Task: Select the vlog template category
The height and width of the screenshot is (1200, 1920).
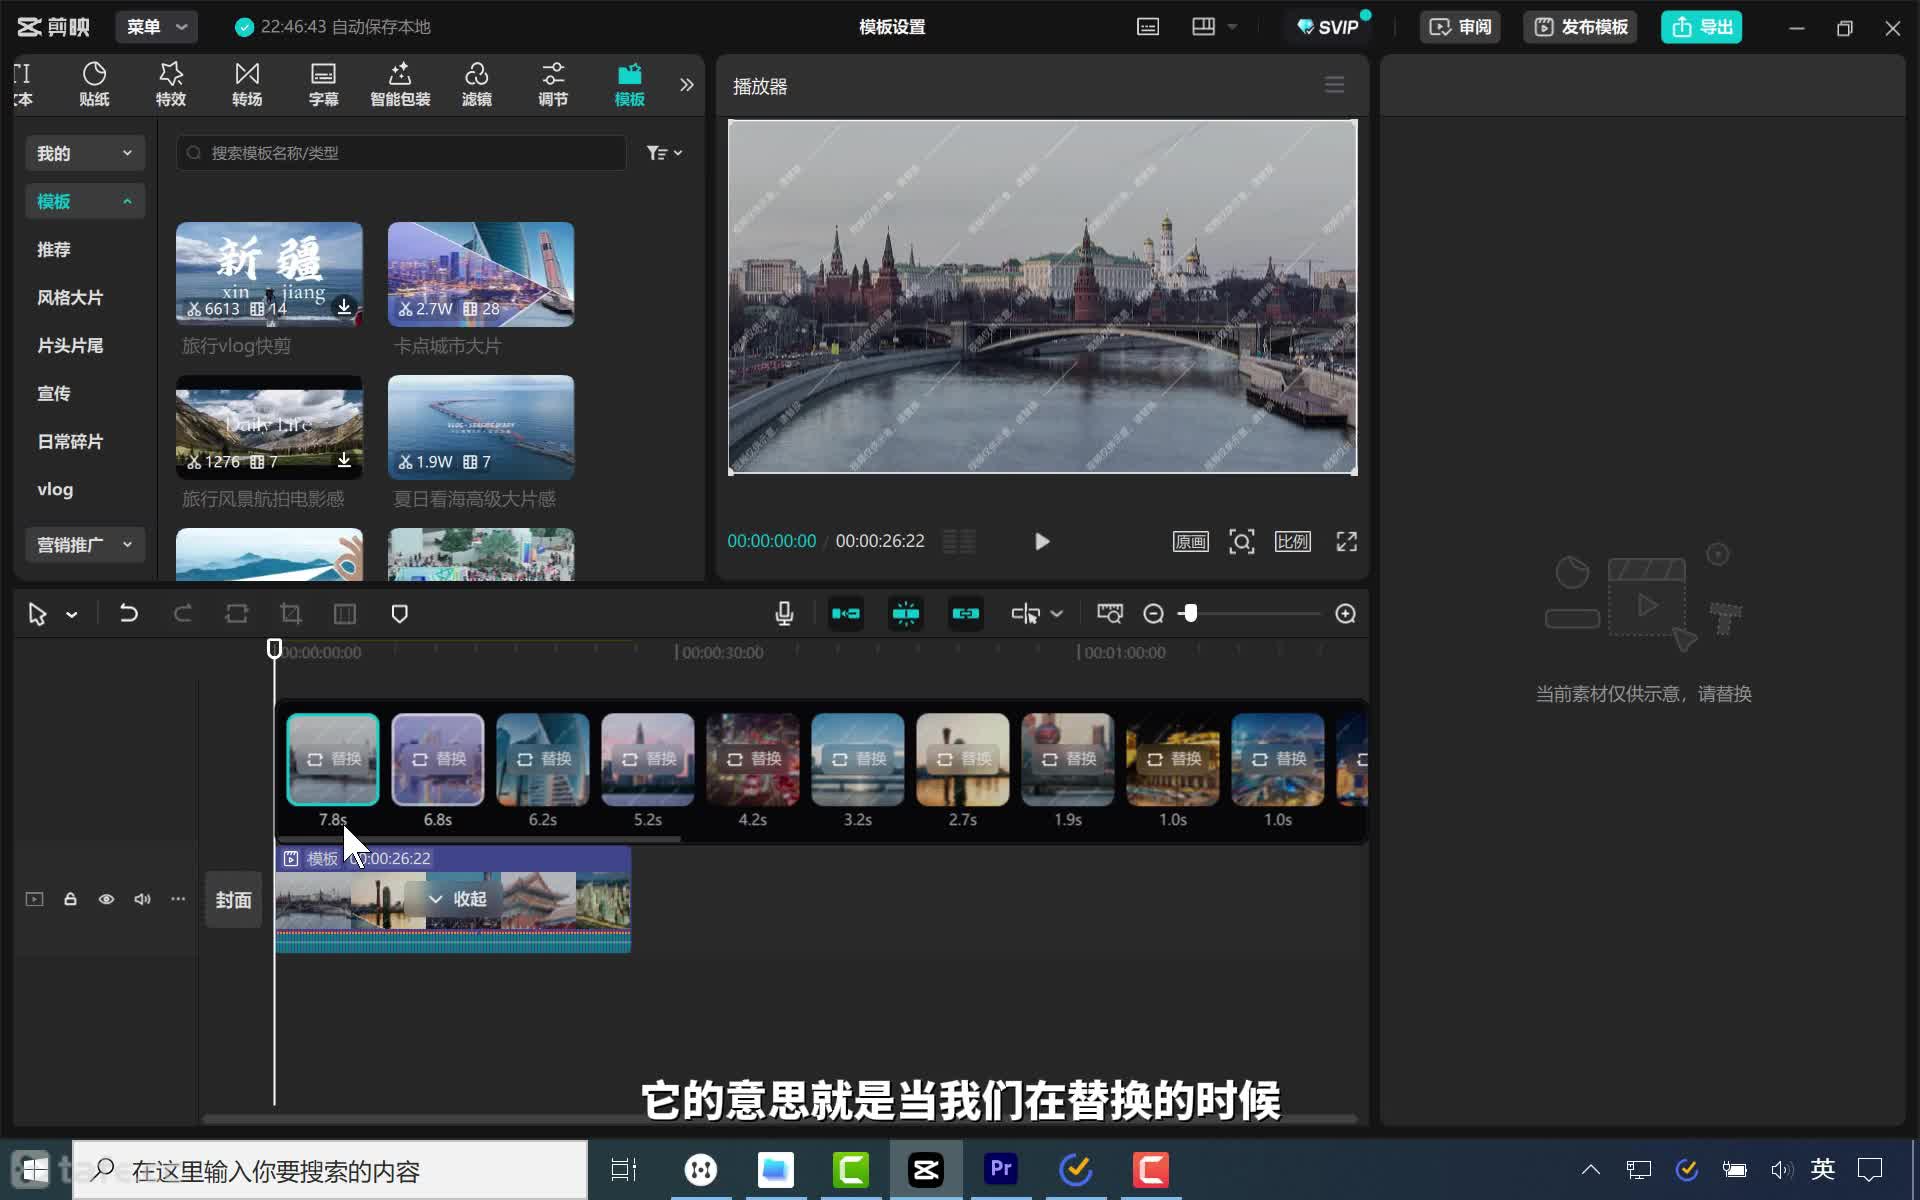Action: (55, 489)
